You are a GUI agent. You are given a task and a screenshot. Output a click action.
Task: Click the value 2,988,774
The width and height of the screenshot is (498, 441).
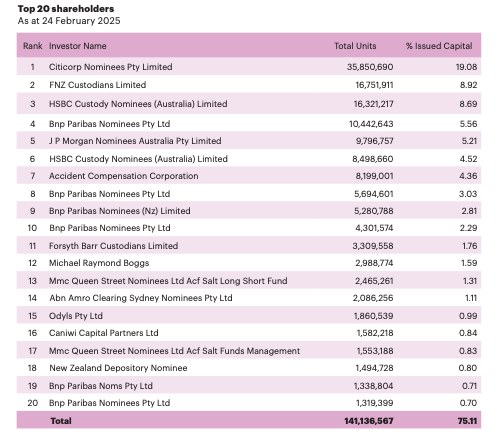point(374,263)
